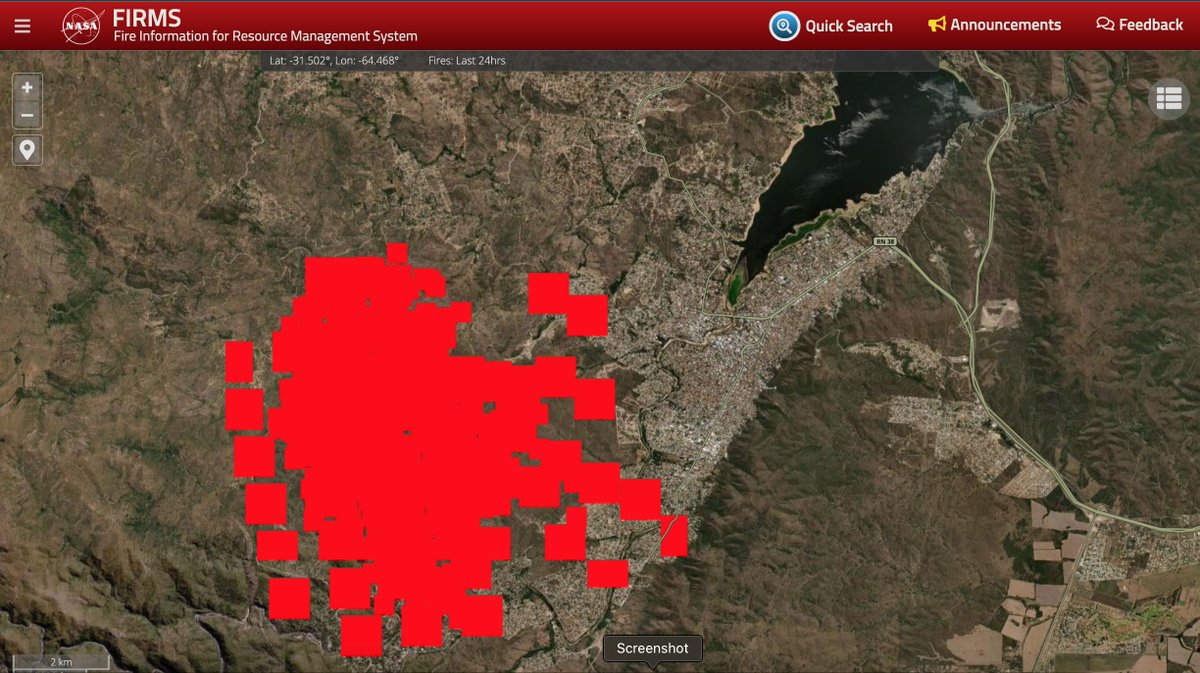Zoom in with the plus button

coord(26,88)
